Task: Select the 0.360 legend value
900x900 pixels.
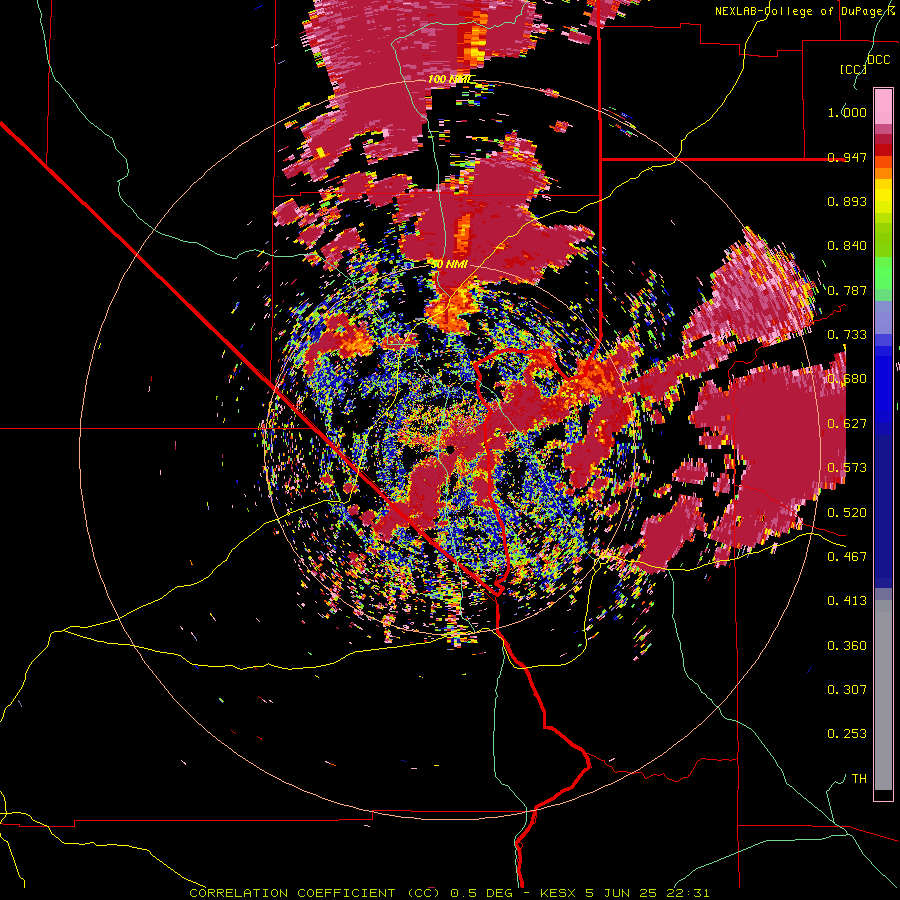Action: (x=847, y=646)
